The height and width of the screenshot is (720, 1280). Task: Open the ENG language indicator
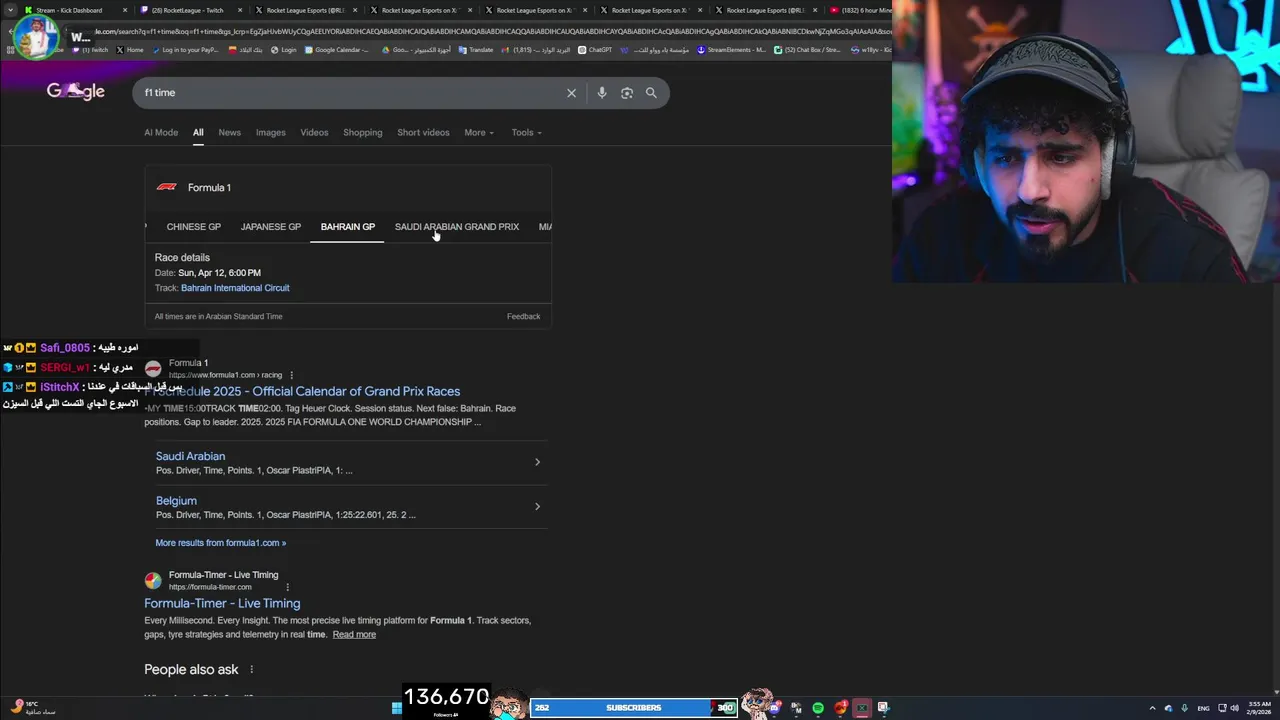[1204, 708]
